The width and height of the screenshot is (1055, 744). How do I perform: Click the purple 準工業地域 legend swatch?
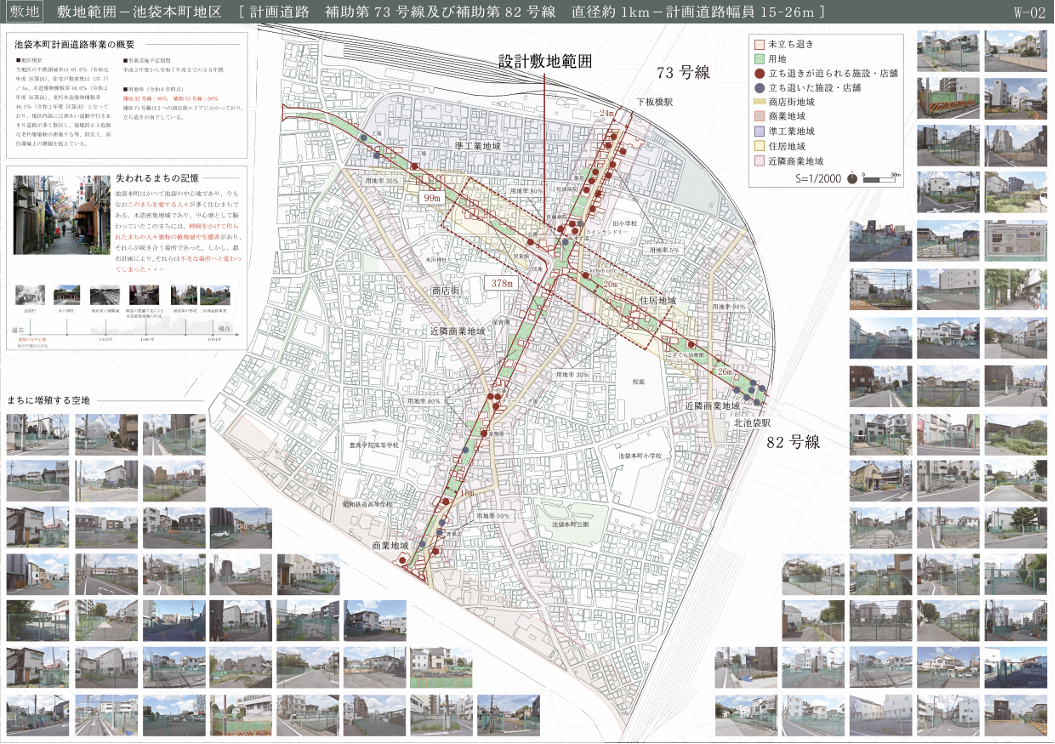(x=759, y=131)
